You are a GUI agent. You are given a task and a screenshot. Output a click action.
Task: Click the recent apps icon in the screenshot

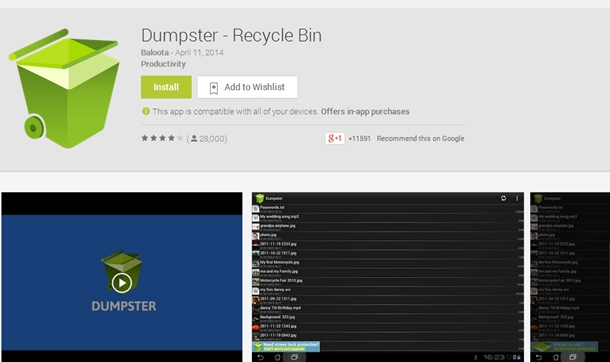[x=294, y=357]
